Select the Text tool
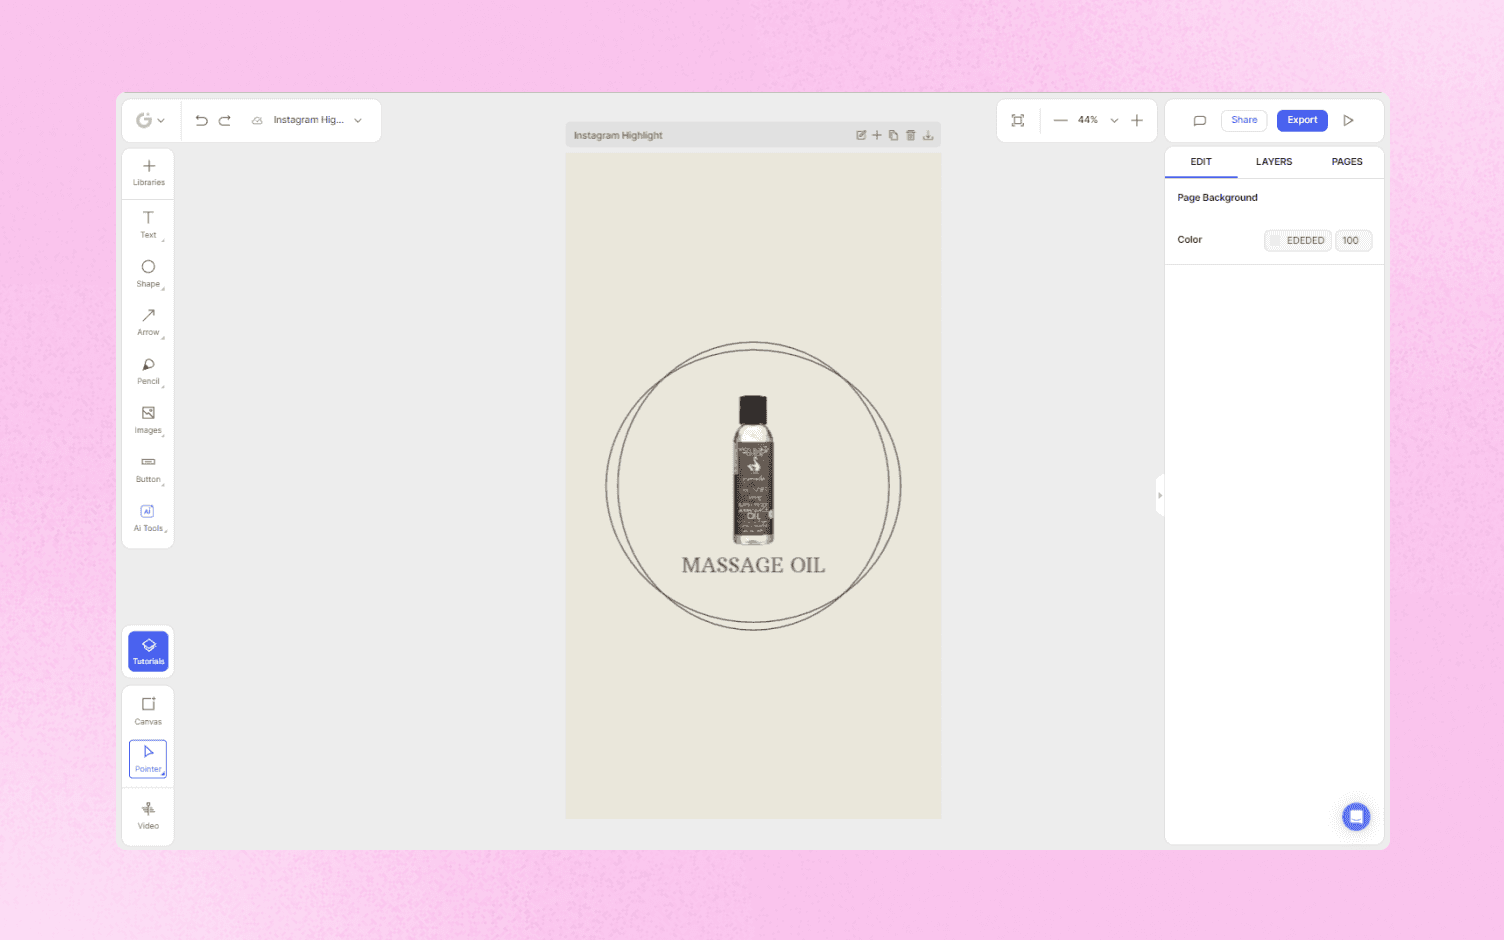The width and height of the screenshot is (1504, 940). point(148,224)
